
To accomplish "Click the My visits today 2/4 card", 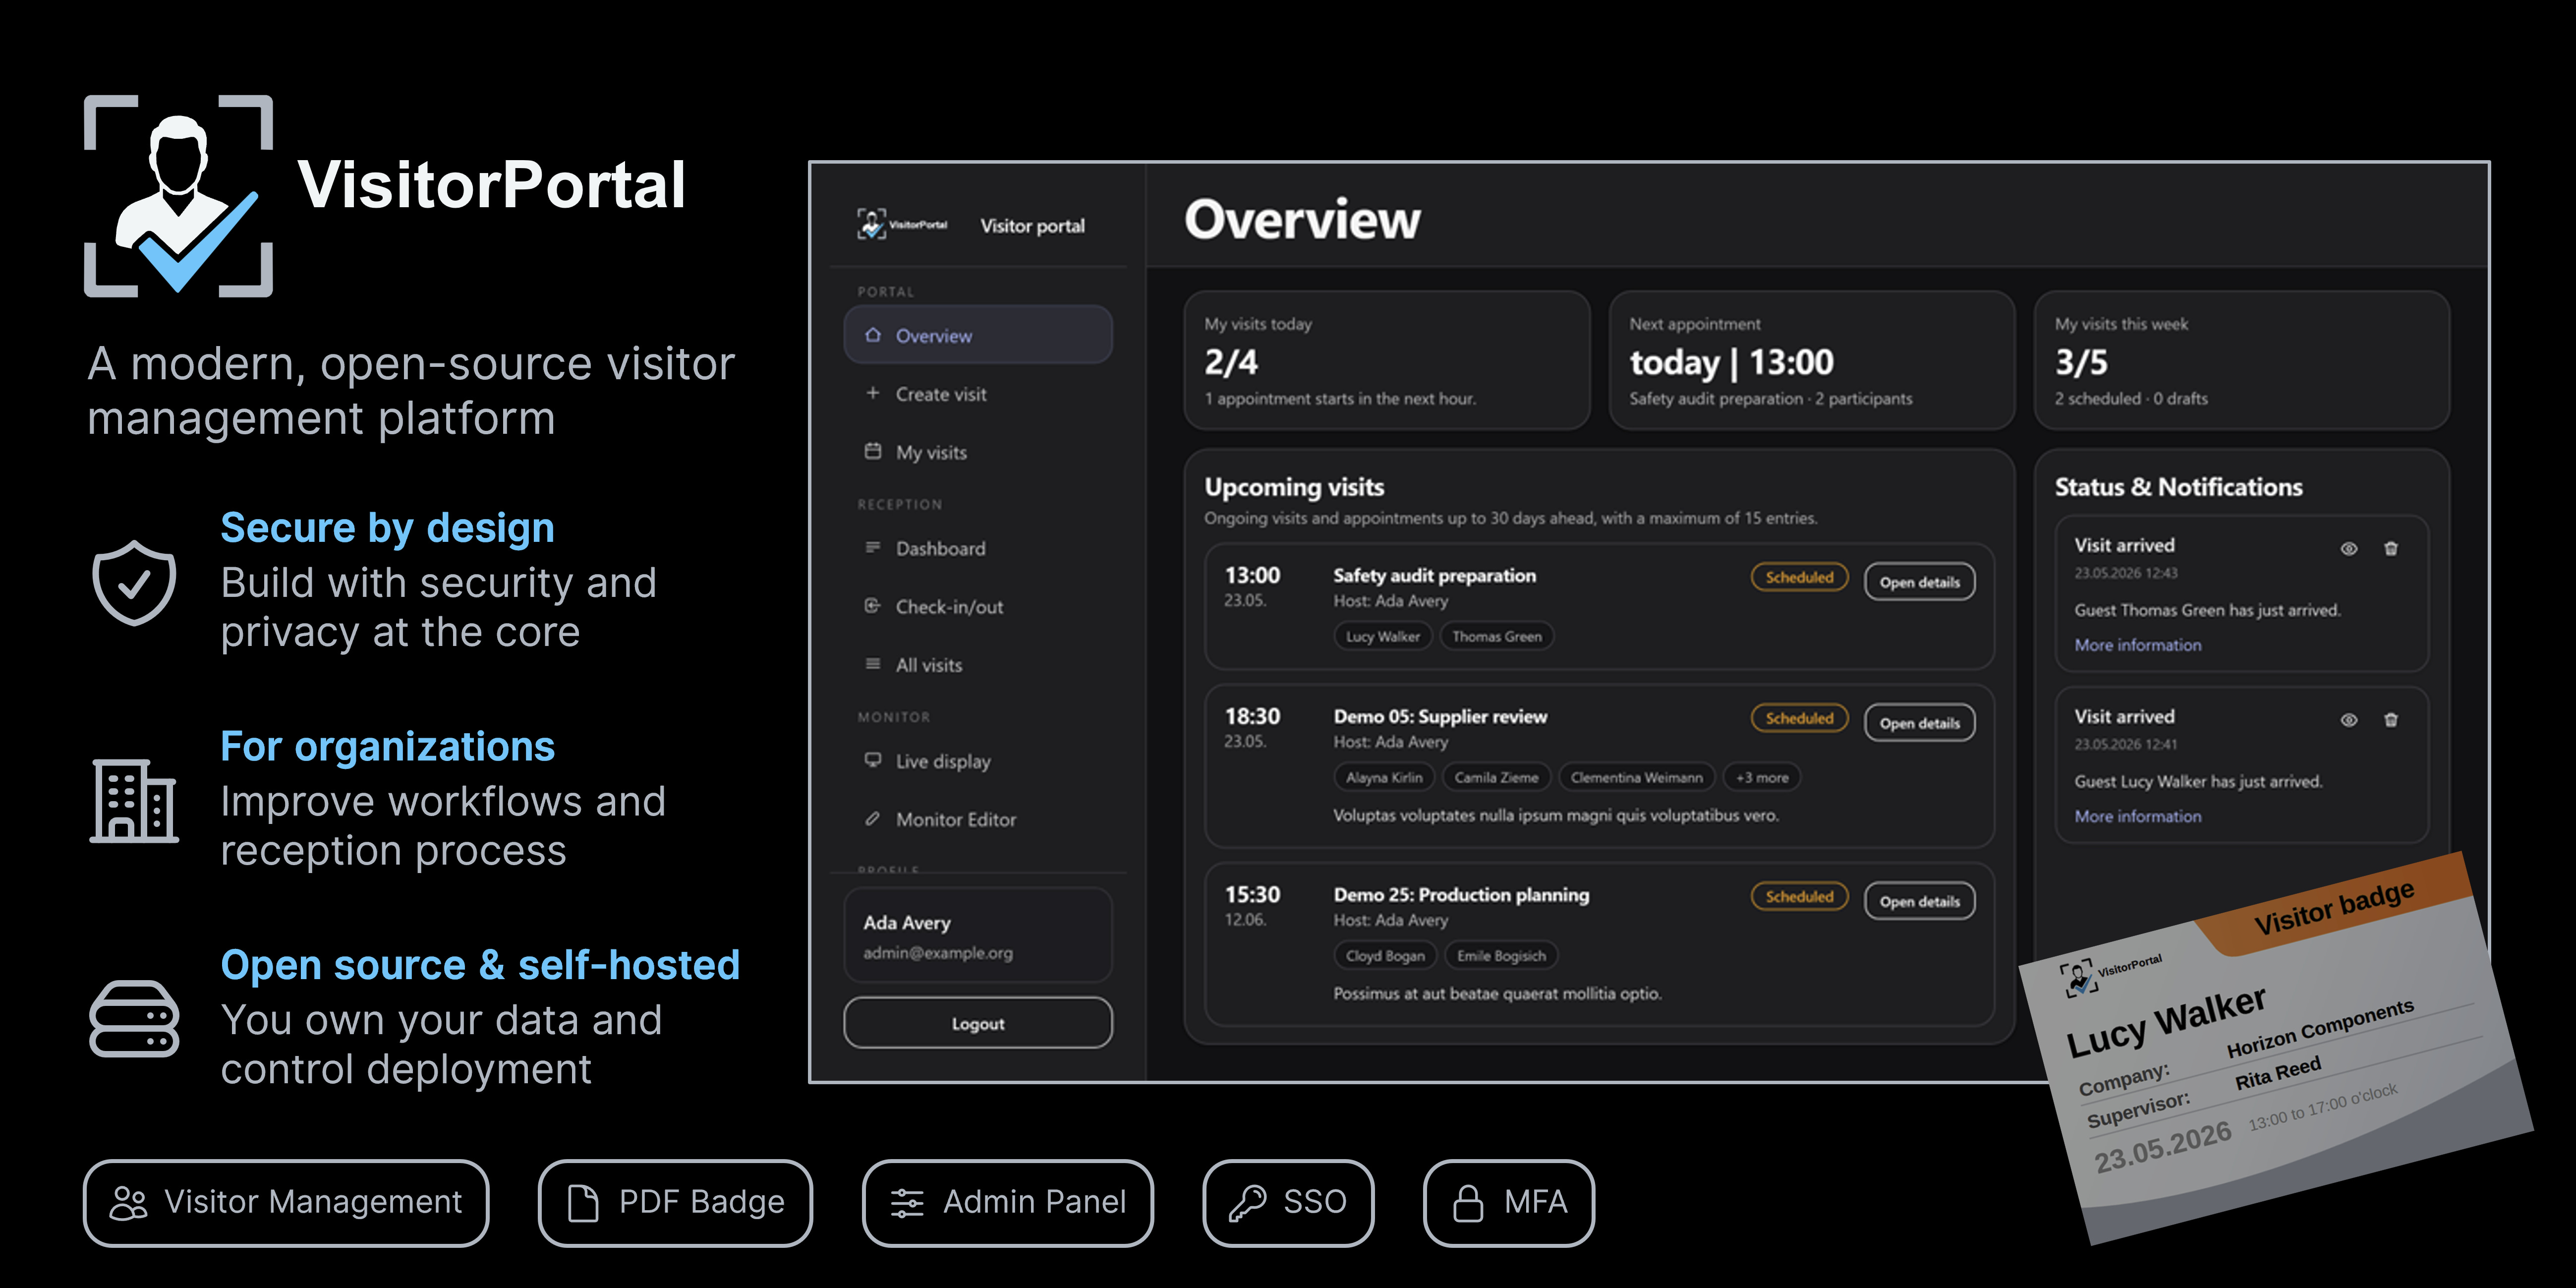I will pyautogui.click(x=1386, y=360).
